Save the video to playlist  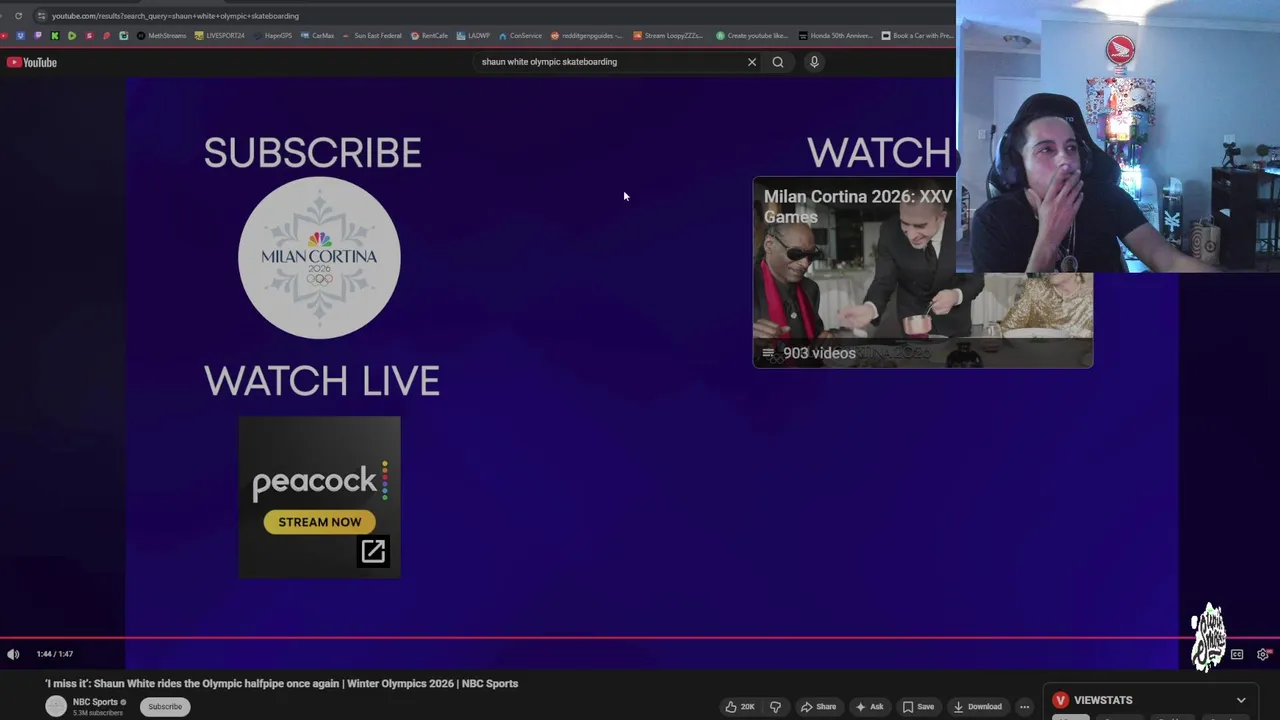click(x=918, y=707)
